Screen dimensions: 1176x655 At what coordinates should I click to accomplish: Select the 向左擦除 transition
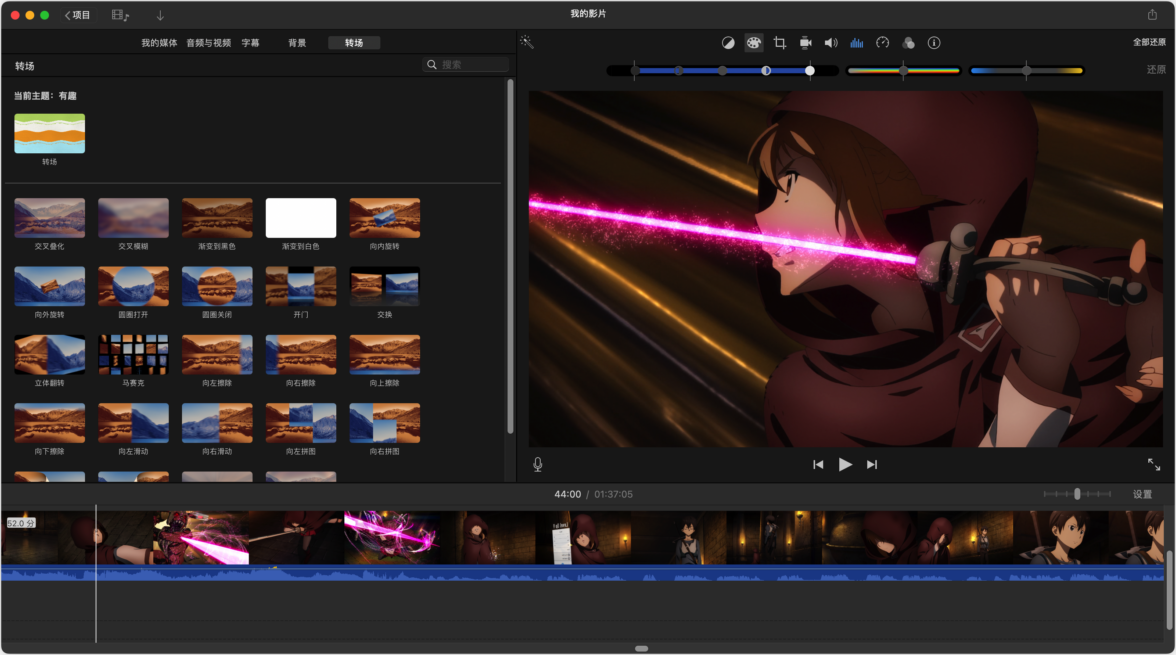pyautogui.click(x=218, y=354)
